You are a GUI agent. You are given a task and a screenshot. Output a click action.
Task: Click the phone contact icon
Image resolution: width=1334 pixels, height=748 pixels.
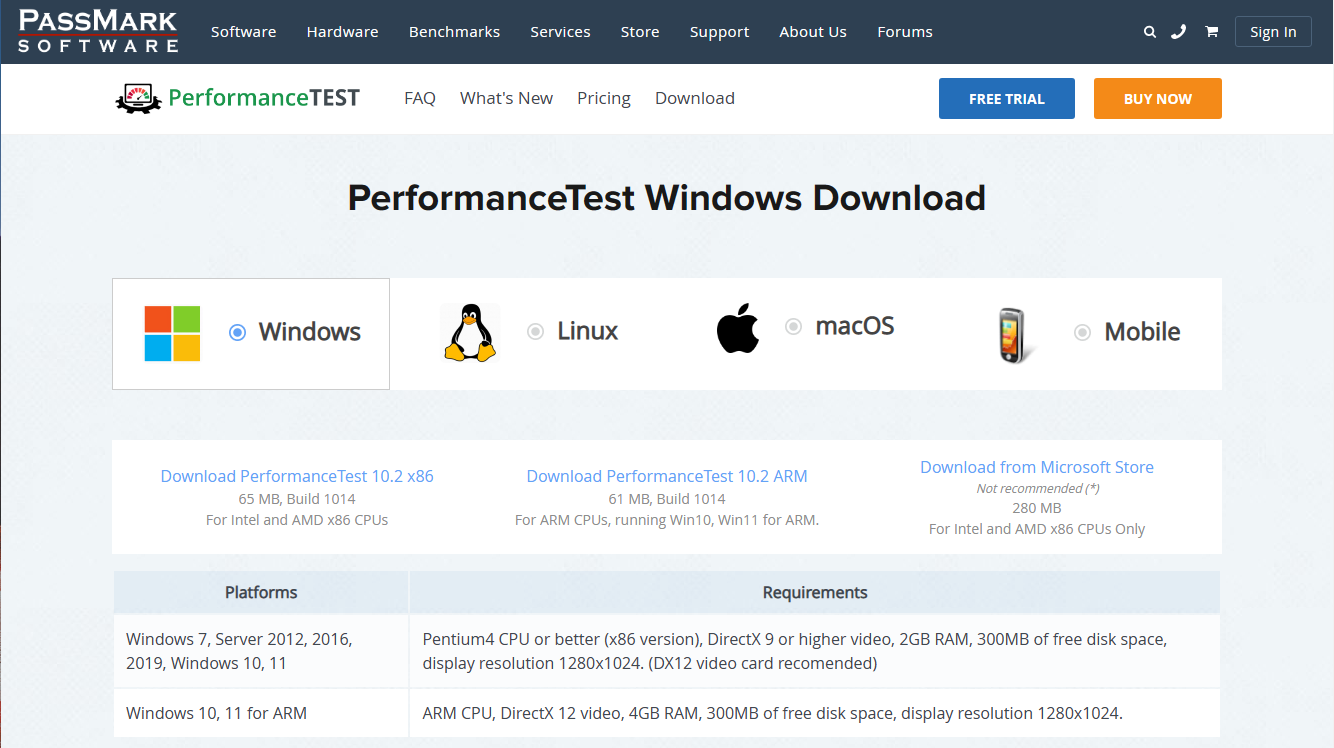click(x=1179, y=32)
